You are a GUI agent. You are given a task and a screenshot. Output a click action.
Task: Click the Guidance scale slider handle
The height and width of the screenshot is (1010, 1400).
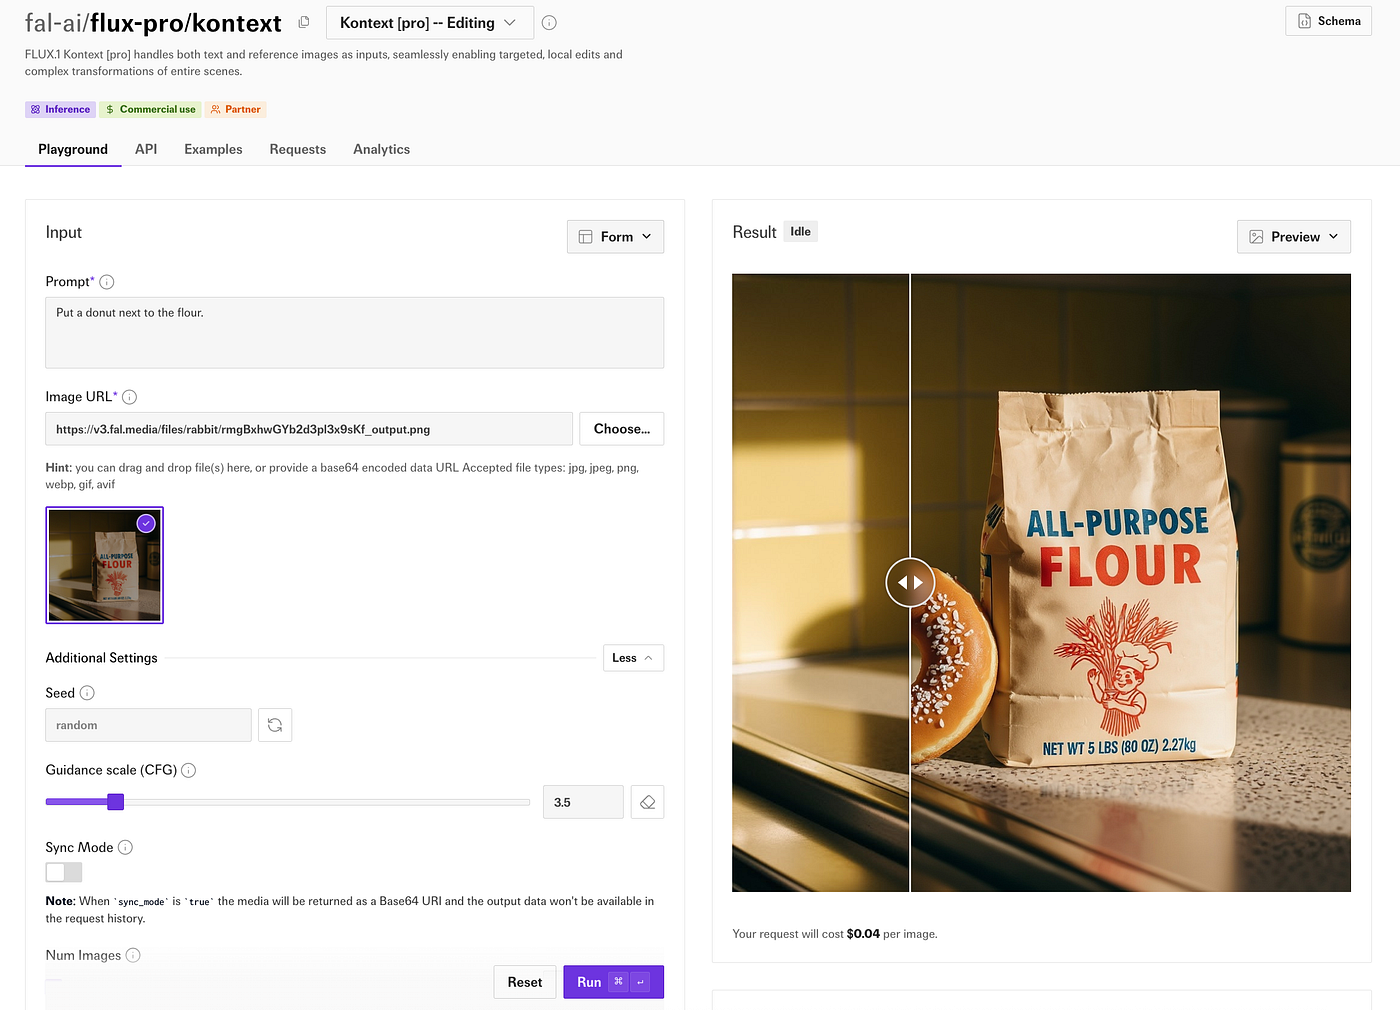(x=116, y=801)
